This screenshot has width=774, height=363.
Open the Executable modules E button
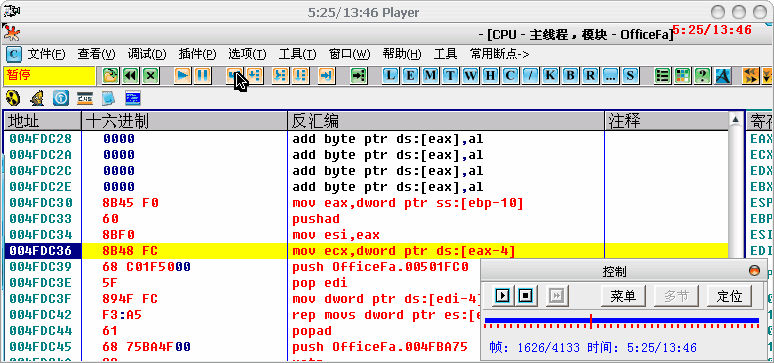pos(410,76)
